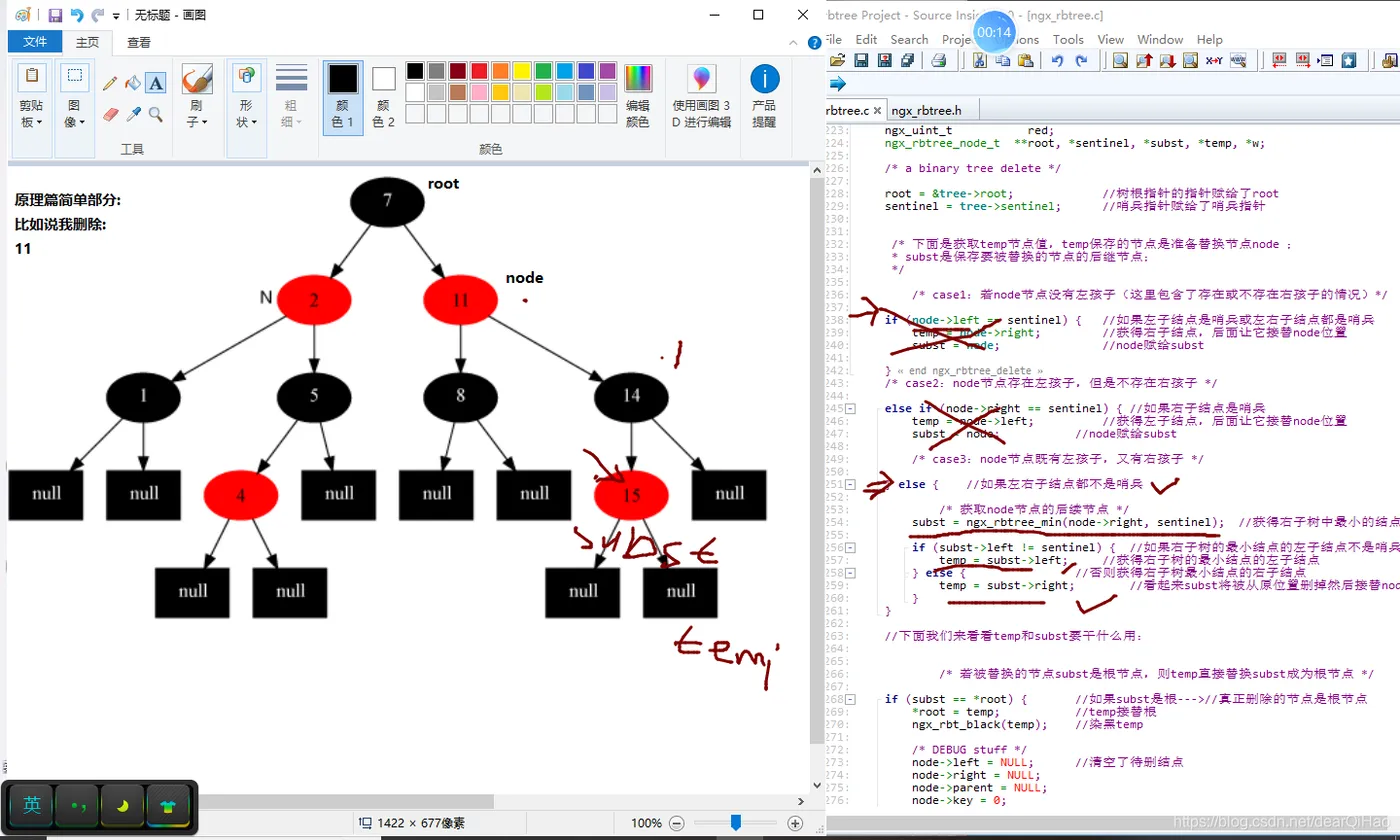Open the Help menu in Source Insight

pyautogui.click(x=1209, y=39)
